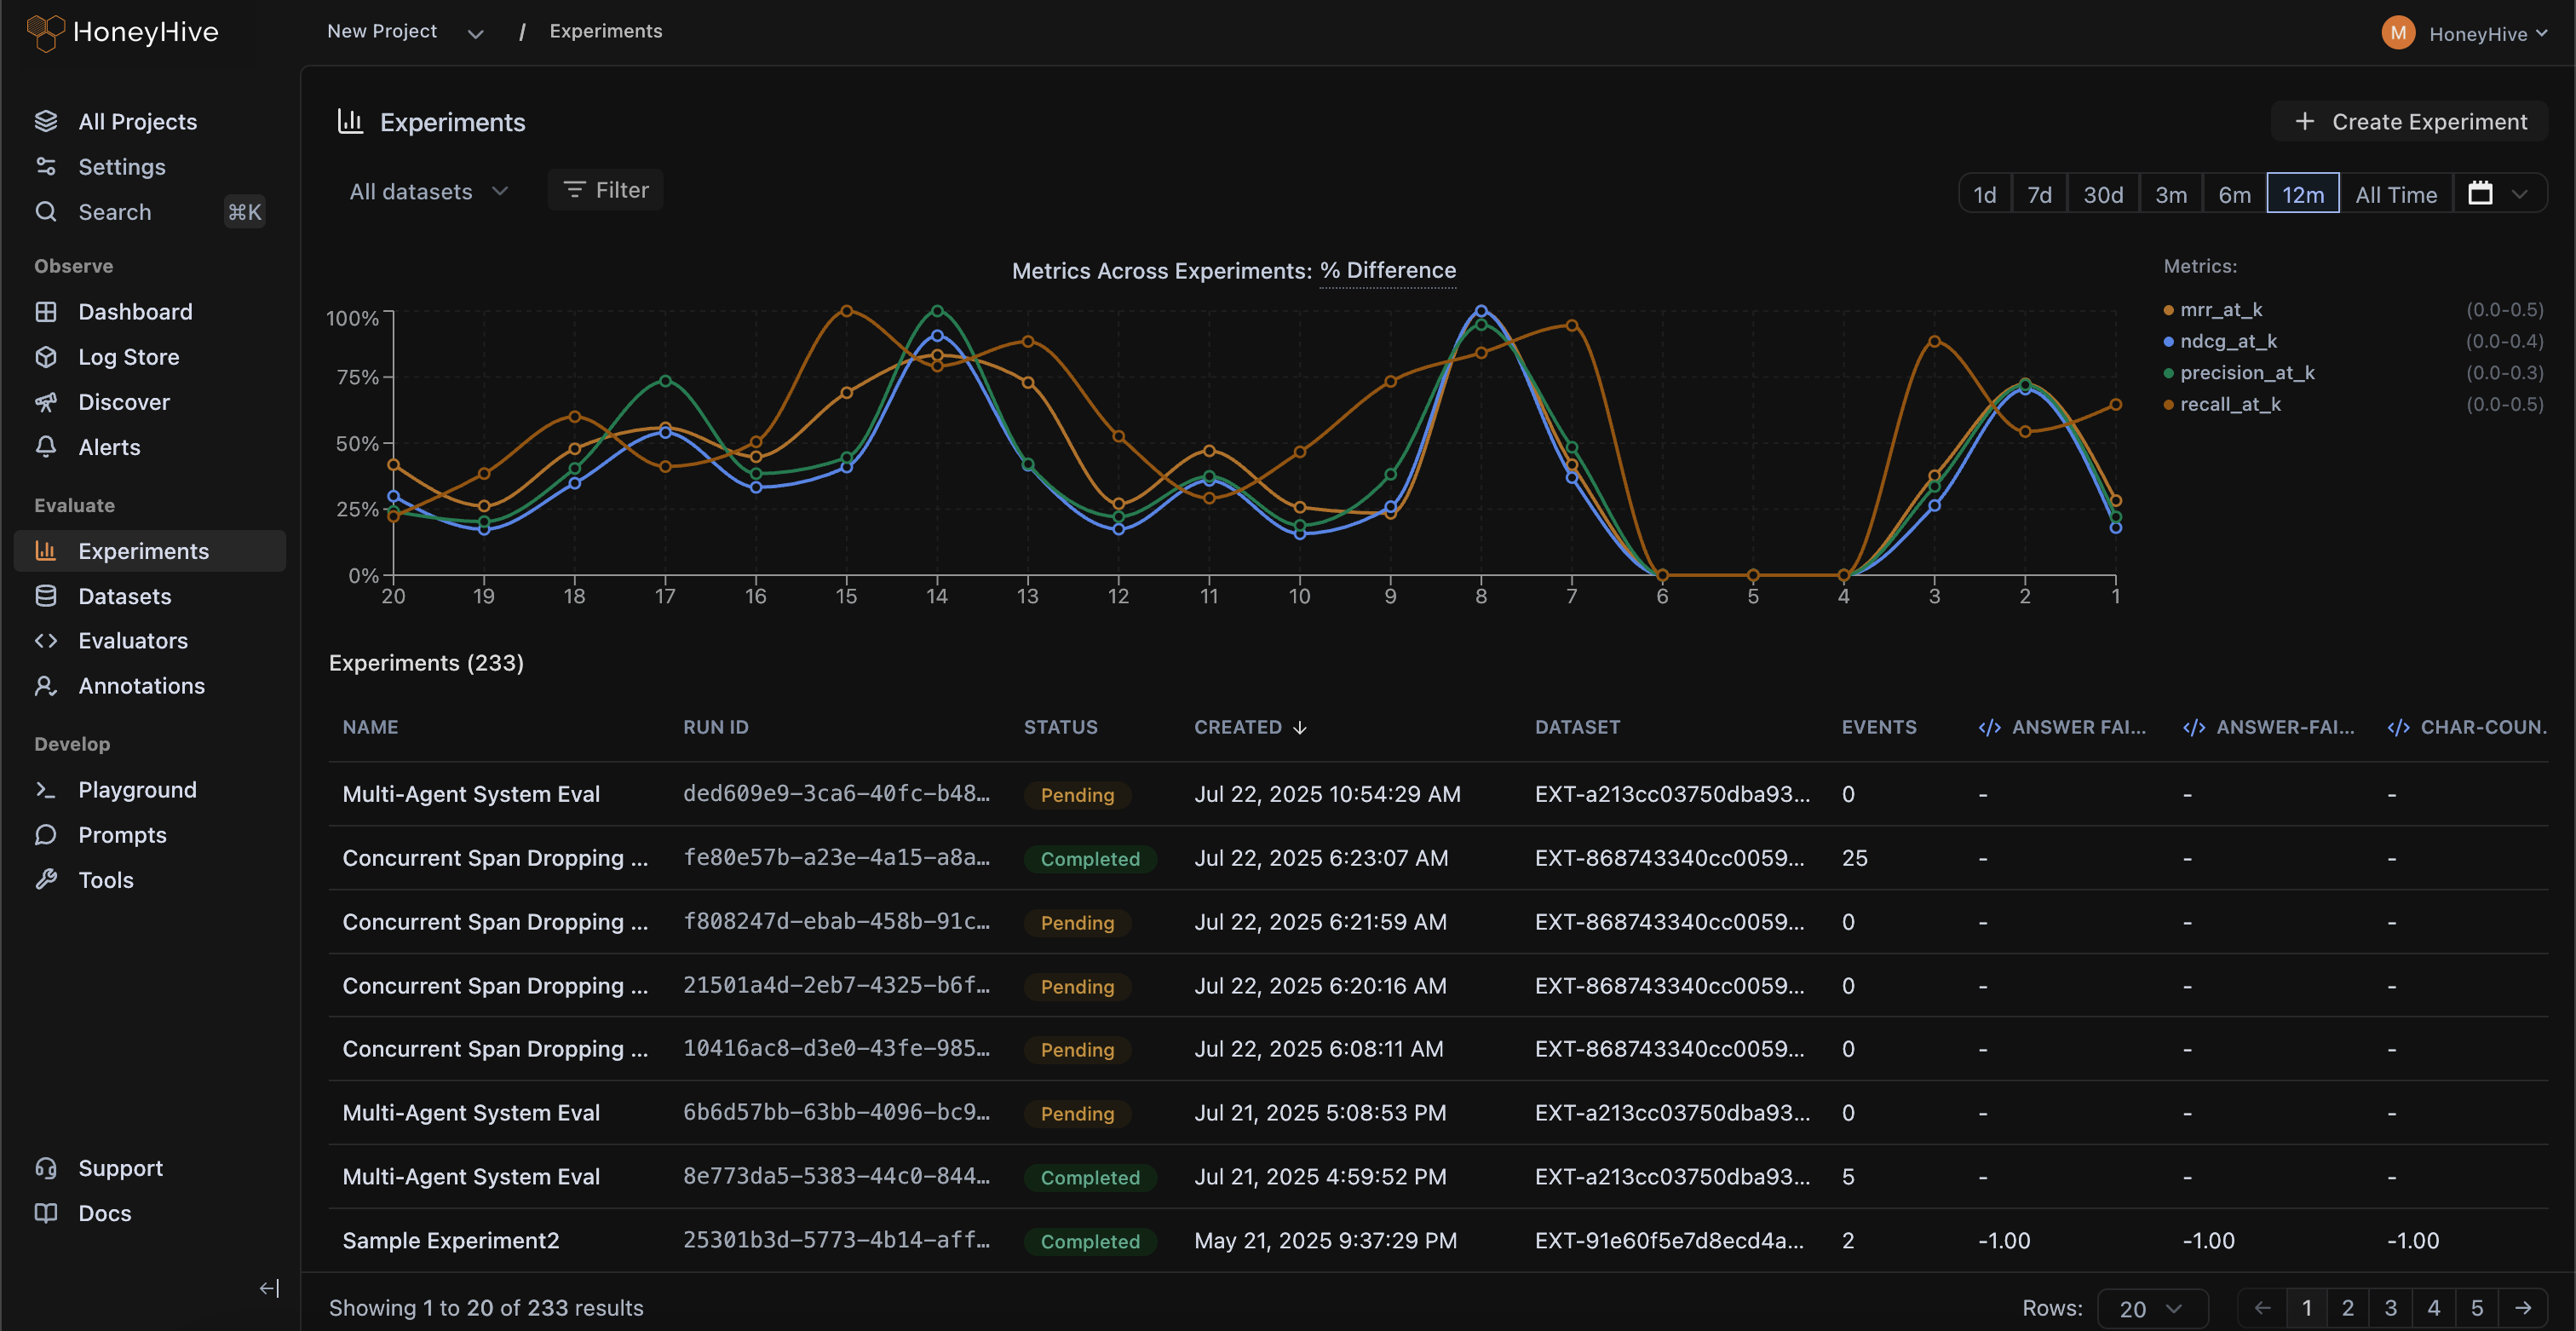
Task: Click the Create Experiment button
Action: tap(2410, 122)
